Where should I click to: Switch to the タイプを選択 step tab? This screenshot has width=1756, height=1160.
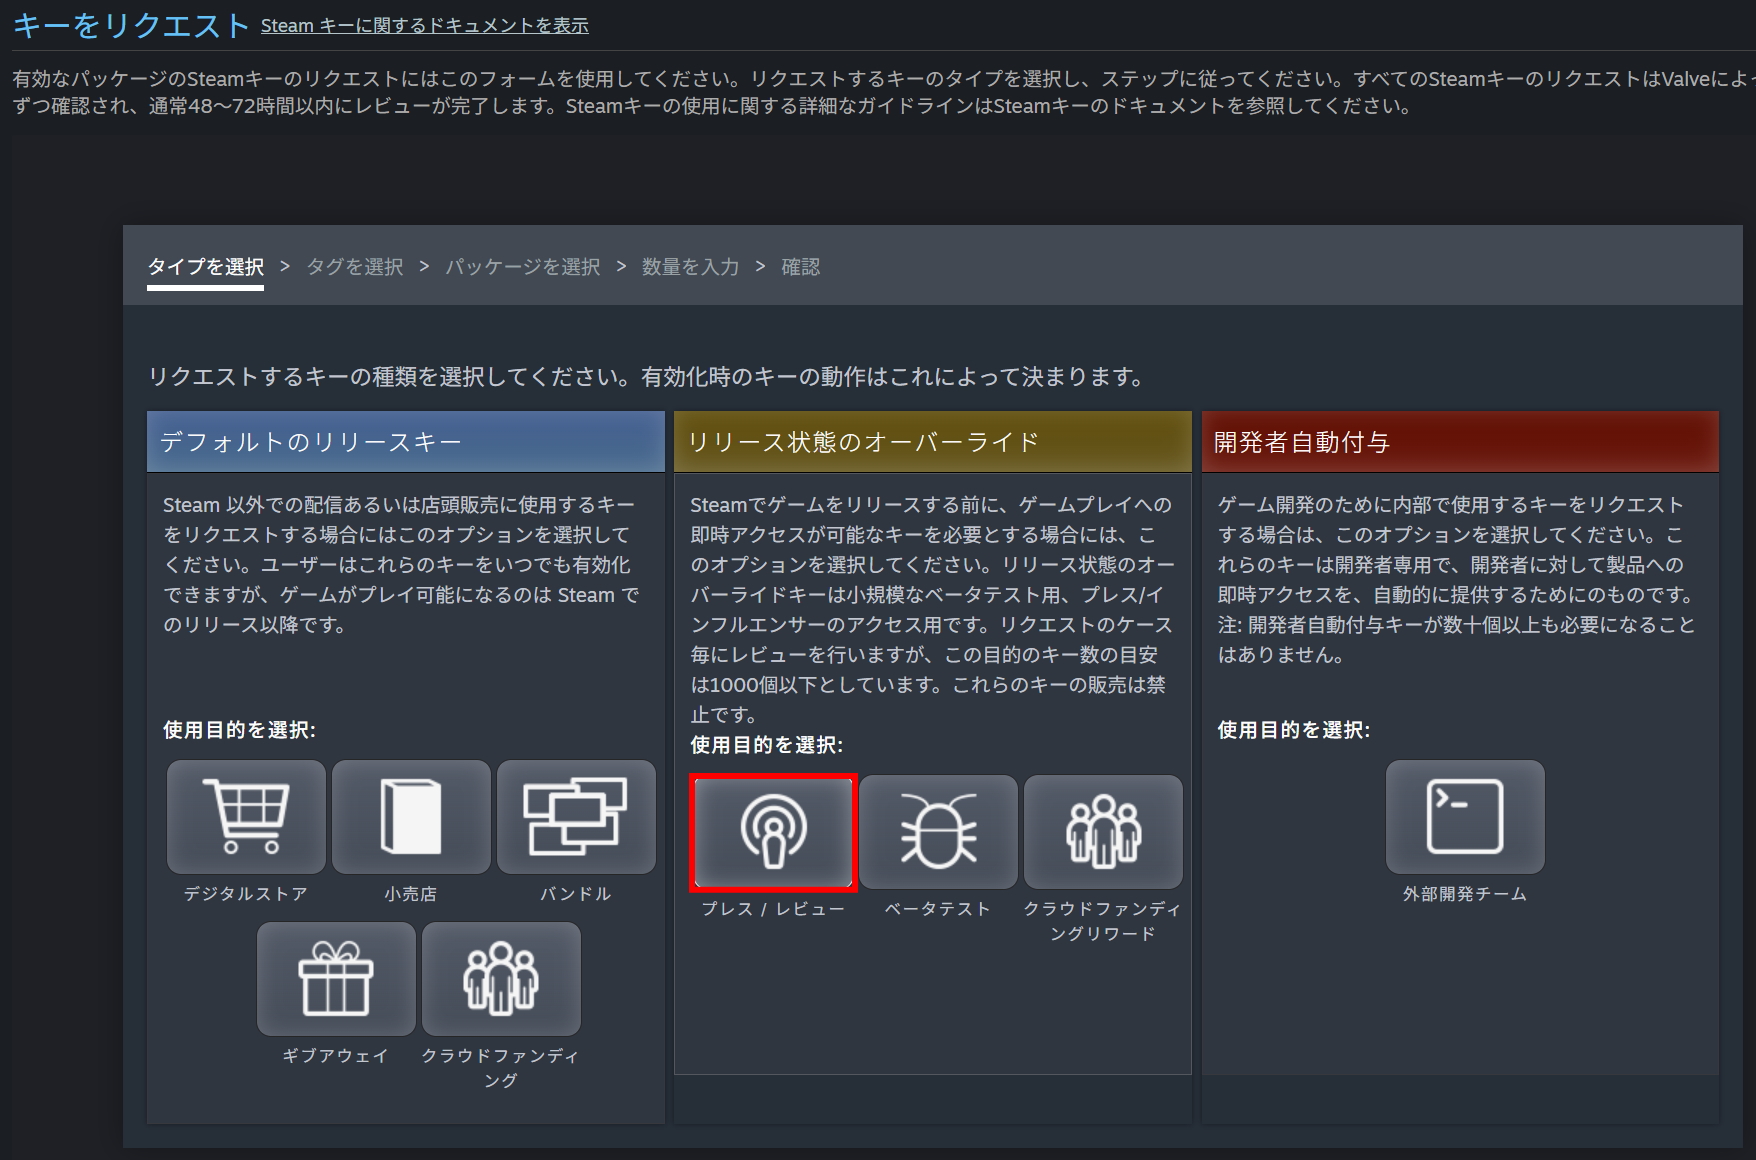206,267
